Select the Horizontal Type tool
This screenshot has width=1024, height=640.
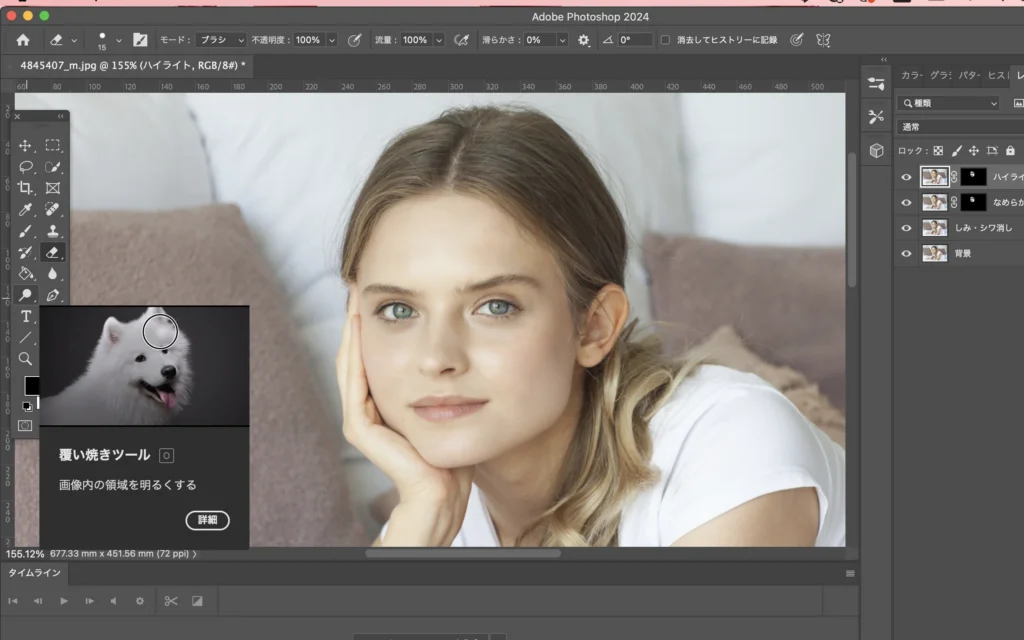pyautogui.click(x=26, y=317)
